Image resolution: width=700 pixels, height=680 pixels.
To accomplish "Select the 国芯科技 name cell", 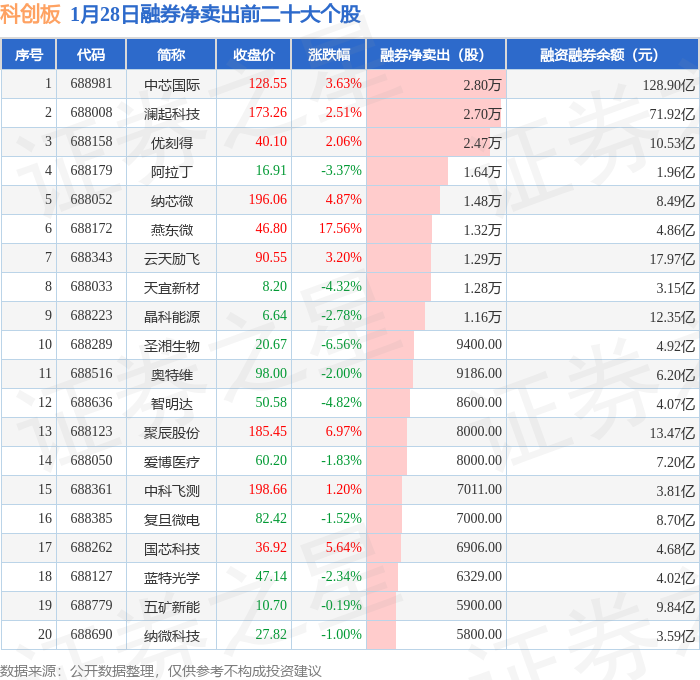I will point(171,549).
